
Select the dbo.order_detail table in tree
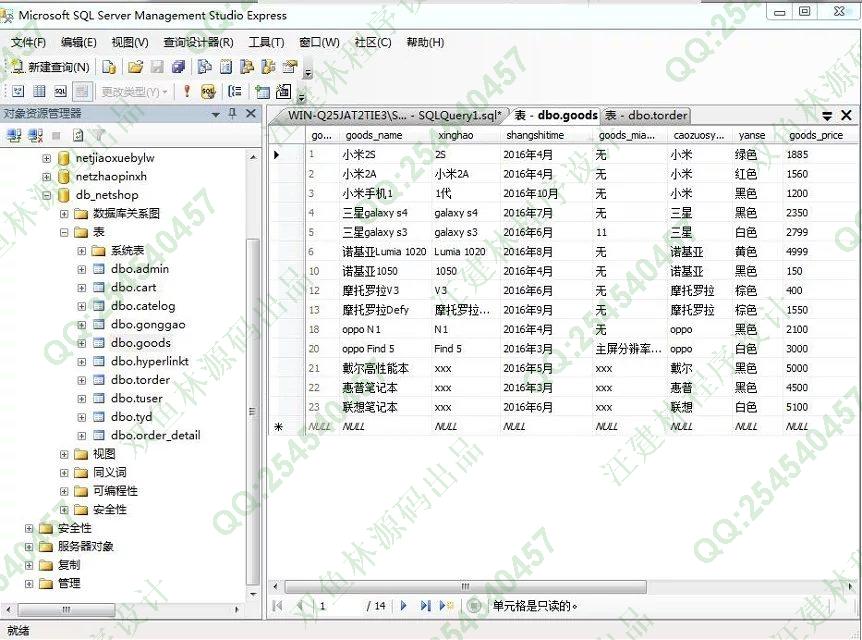(x=156, y=435)
